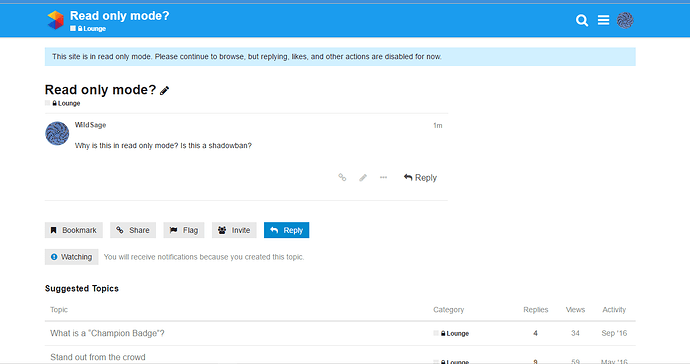Click the Discourse site logo in header
This screenshot has height=364, width=690.
[x=55, y=20]
